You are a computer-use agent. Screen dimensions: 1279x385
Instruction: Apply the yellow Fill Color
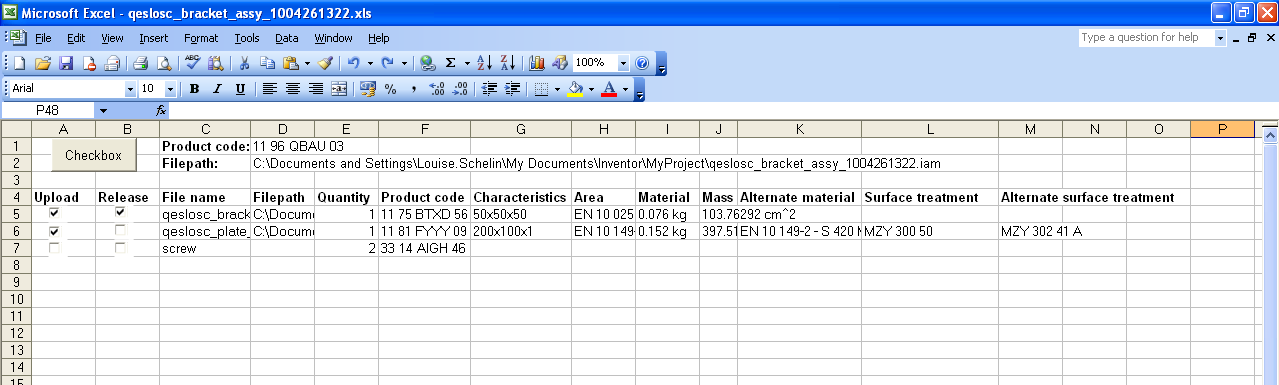coord(575,89)
